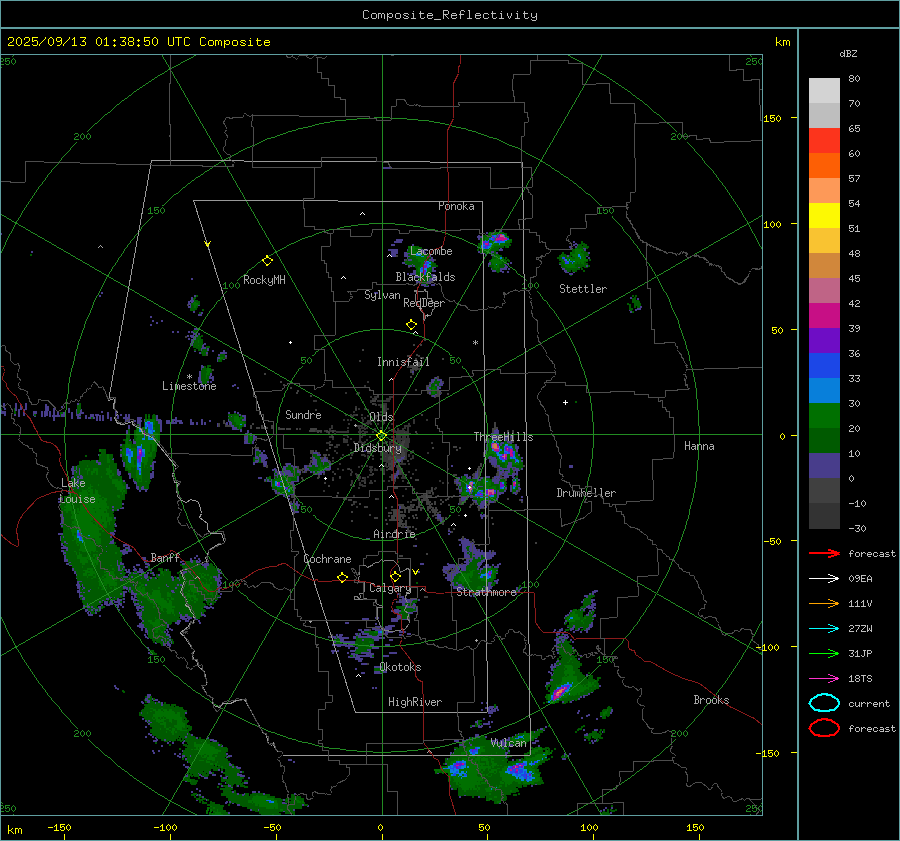Pick the light blue dBZ swatch below 33
The height and width of the screenshot is (841, 900).
(824, 390)
